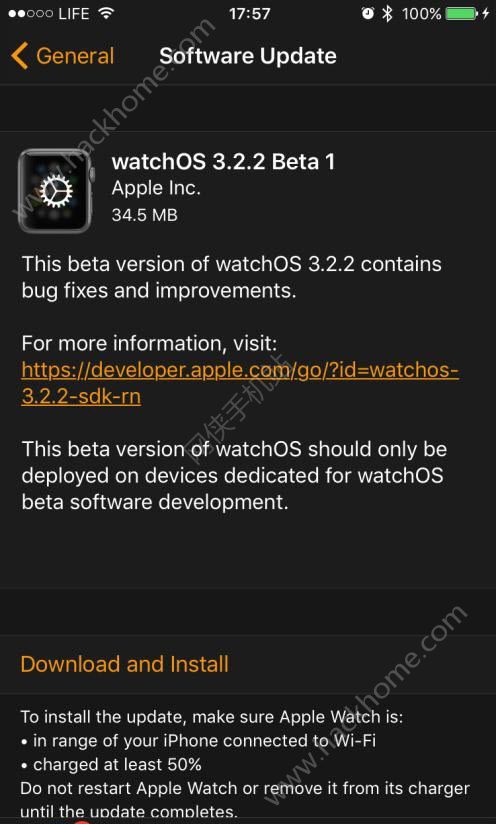Screen dimensions: 496x824
Task: Tap the Apple Inc. developer name
Action: tap(156, 189)
